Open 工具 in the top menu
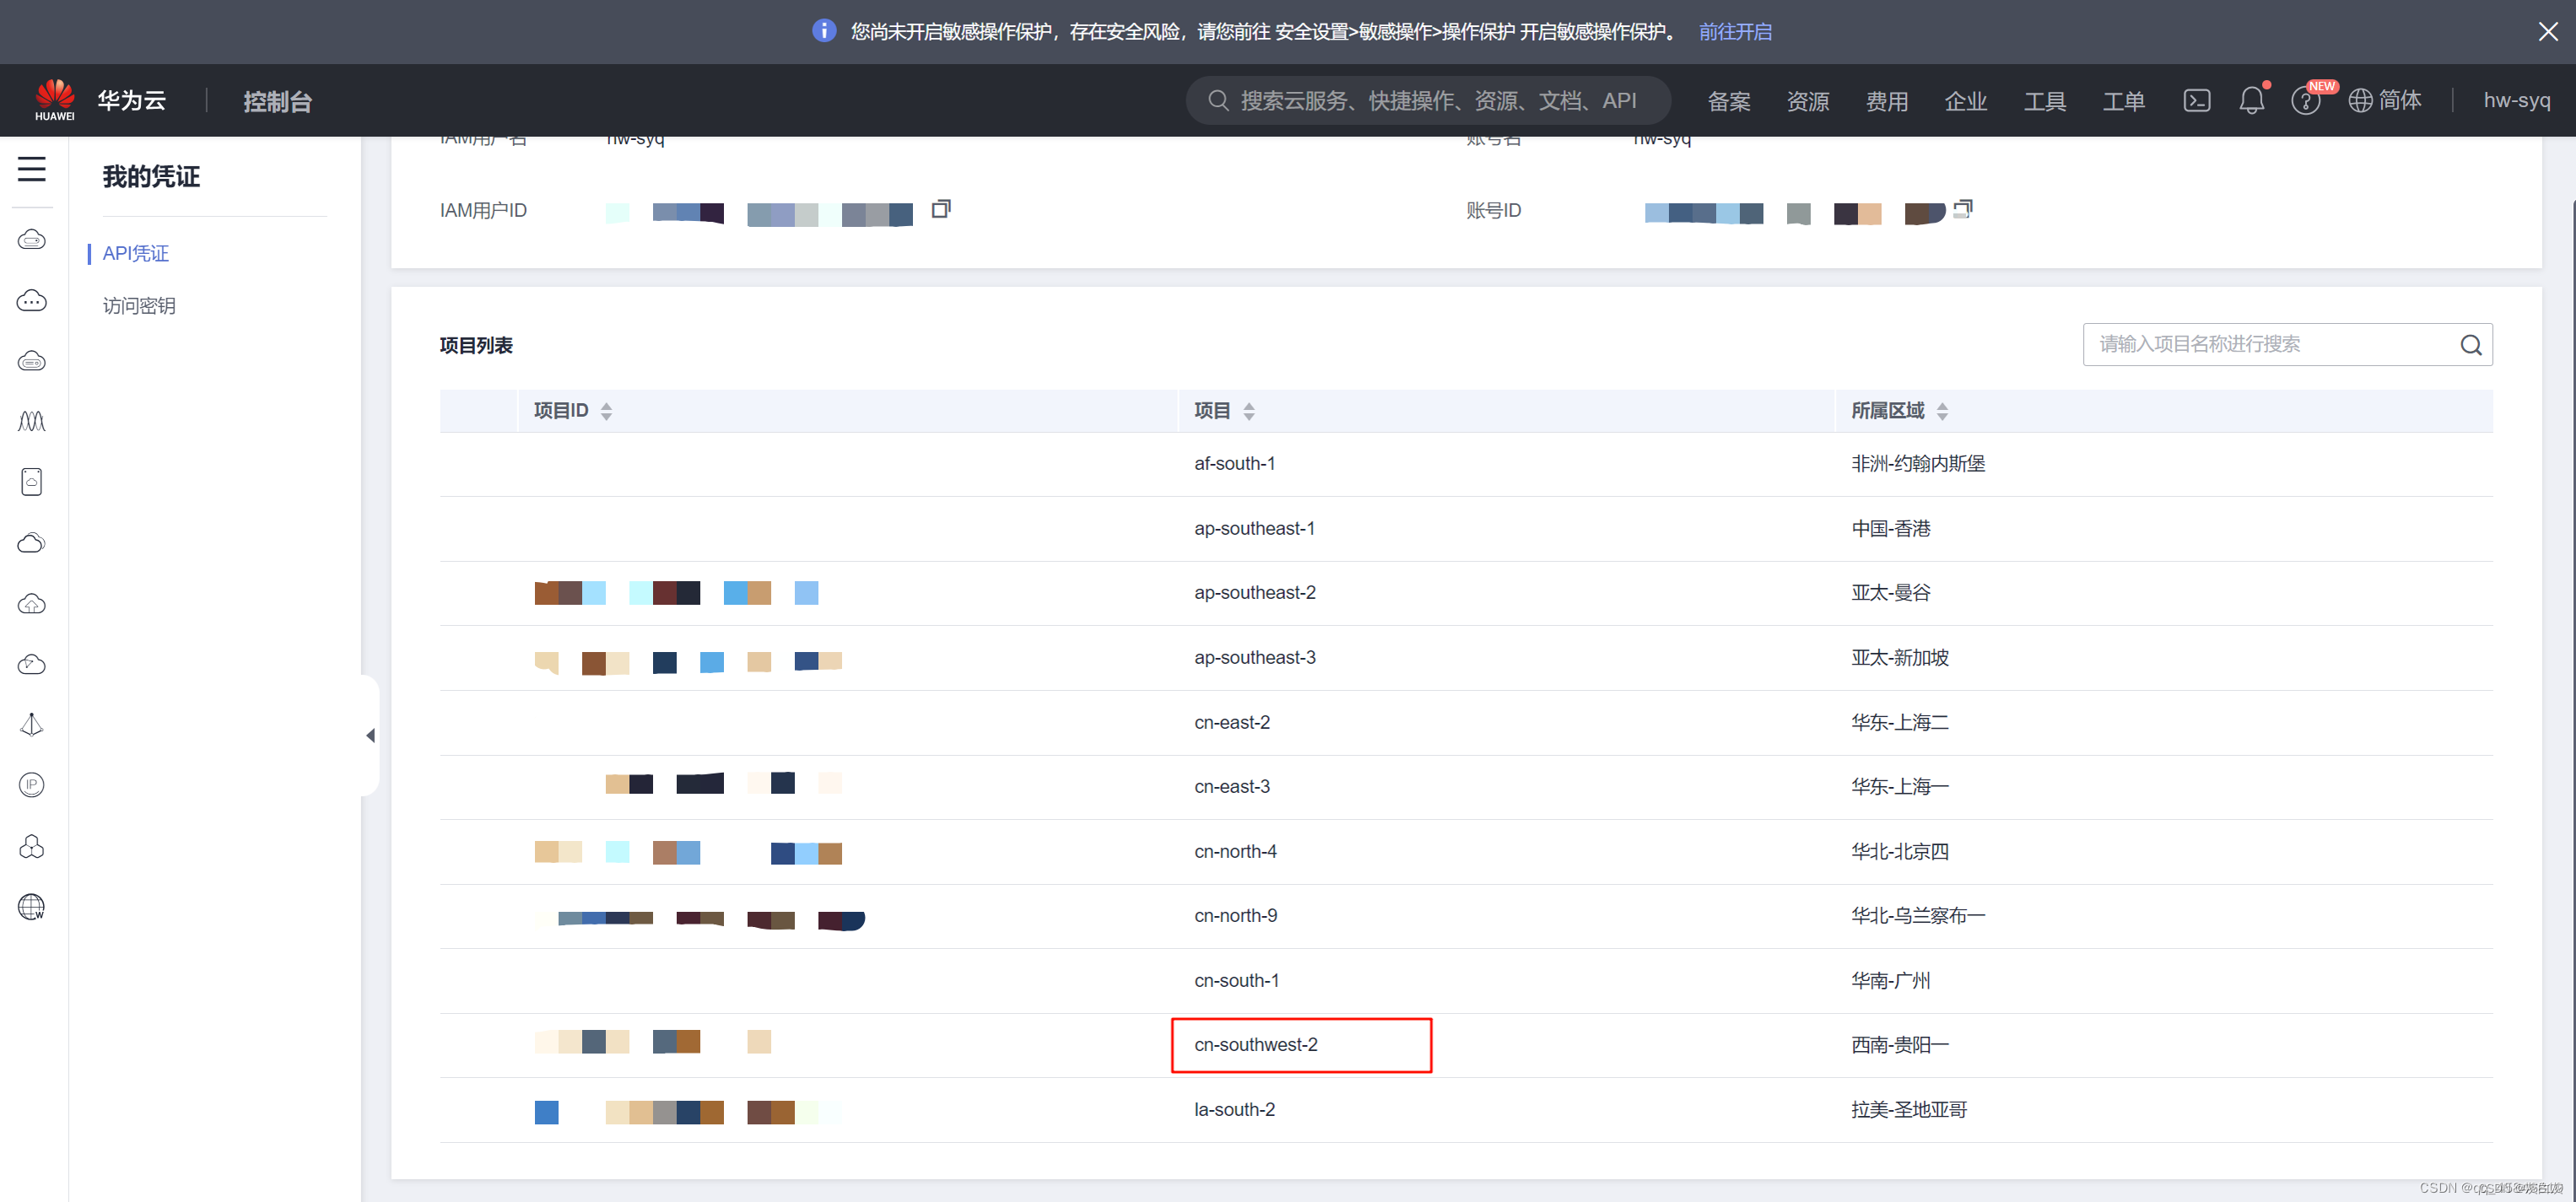Viewport: 2576px width, 1202px height. pos(2045,101)
